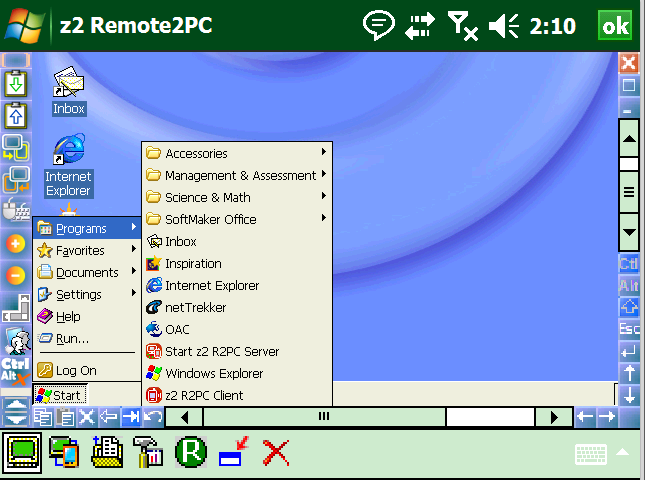This screenshot has height=480, width=645.
Task: Click the undo curved arrow icon
Action: point(153,417)
